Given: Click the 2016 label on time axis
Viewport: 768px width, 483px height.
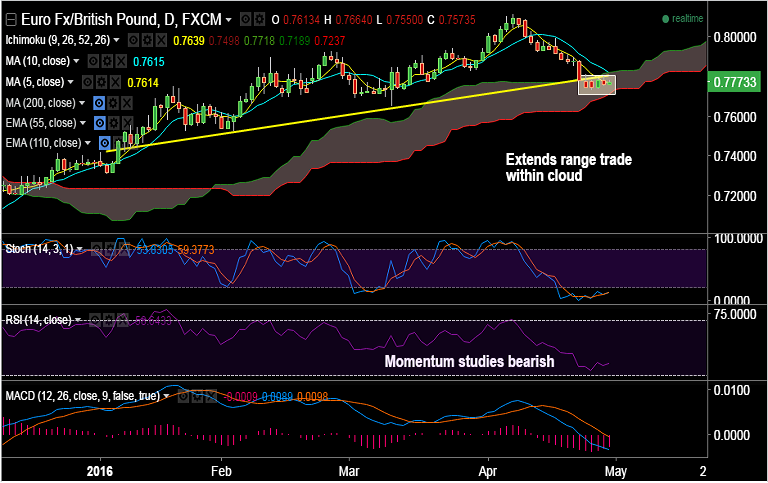Looking at the screenshot, I should (x=99, y=471).
